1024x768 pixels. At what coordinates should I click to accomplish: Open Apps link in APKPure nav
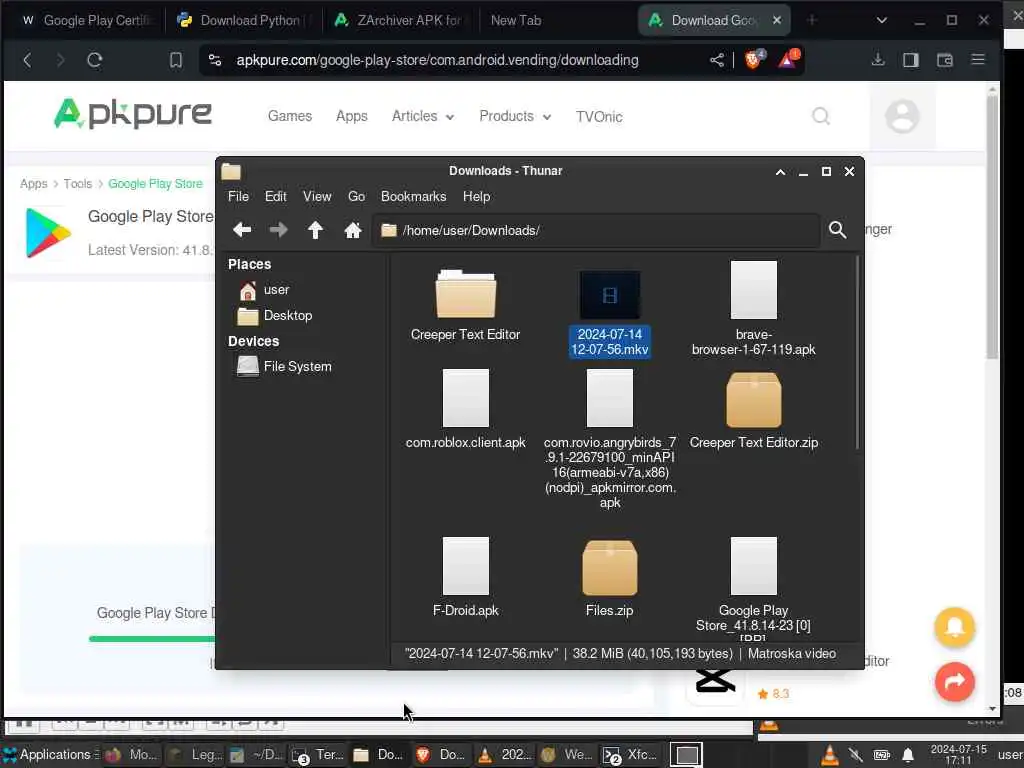[x=351, y=116]
